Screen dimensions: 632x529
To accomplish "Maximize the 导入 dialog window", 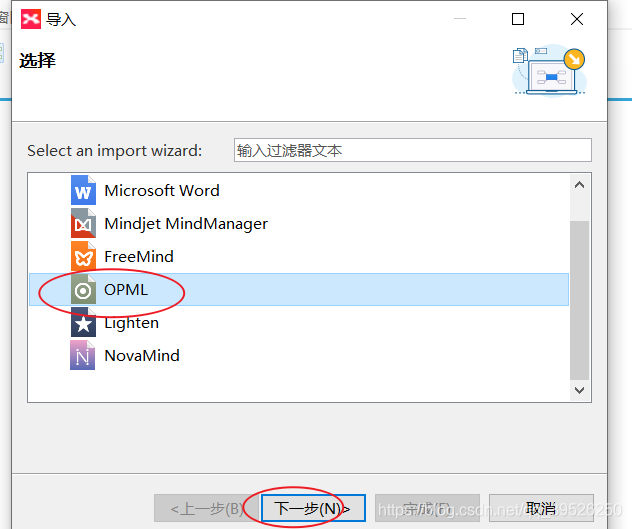I will pos(518,19).
